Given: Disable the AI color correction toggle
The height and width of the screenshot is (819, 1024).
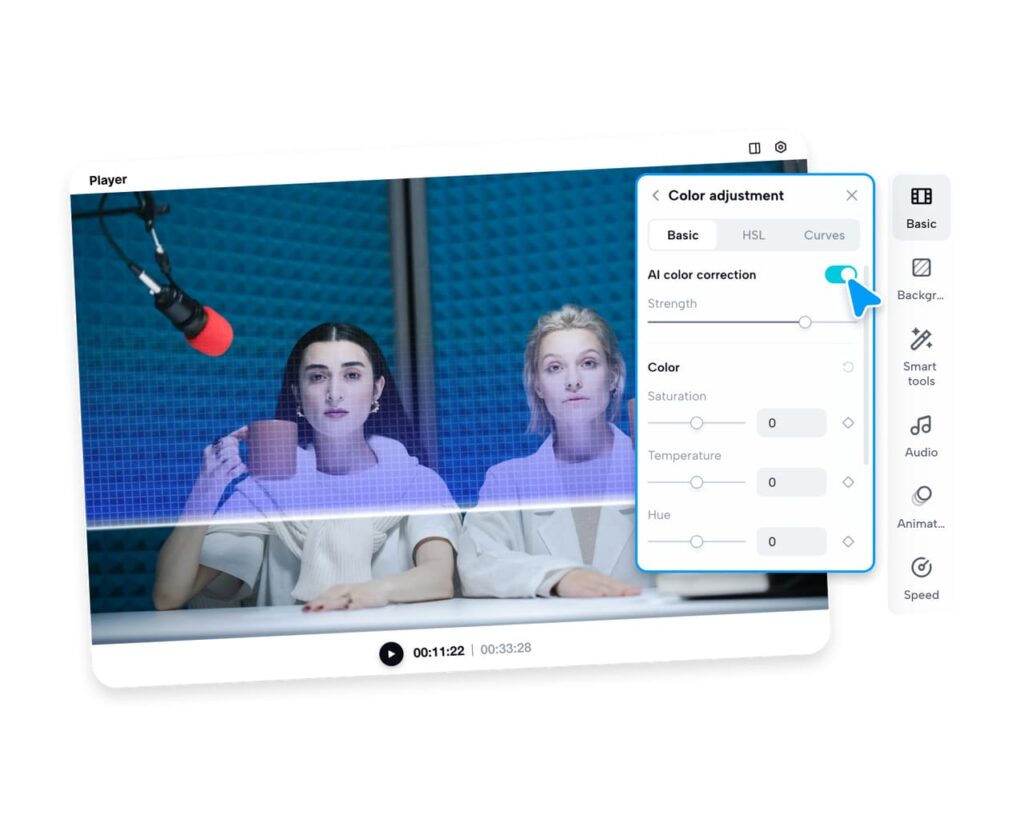Looking at the screenshot, I should pos(841,274).
